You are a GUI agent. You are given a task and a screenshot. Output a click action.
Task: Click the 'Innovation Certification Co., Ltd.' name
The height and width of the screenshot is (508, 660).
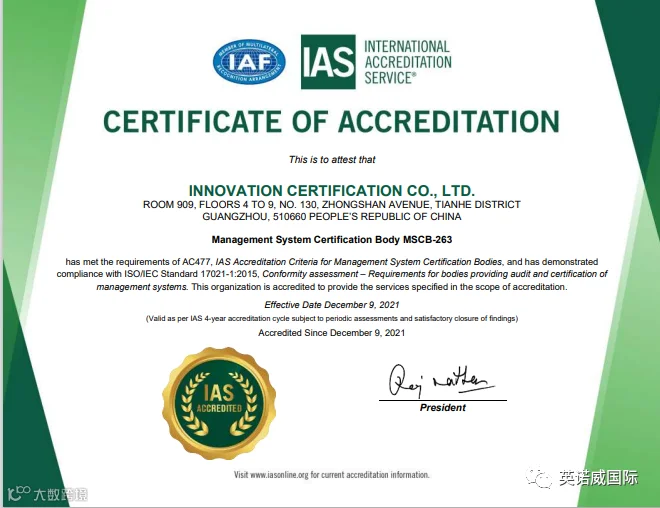[332, 191]
